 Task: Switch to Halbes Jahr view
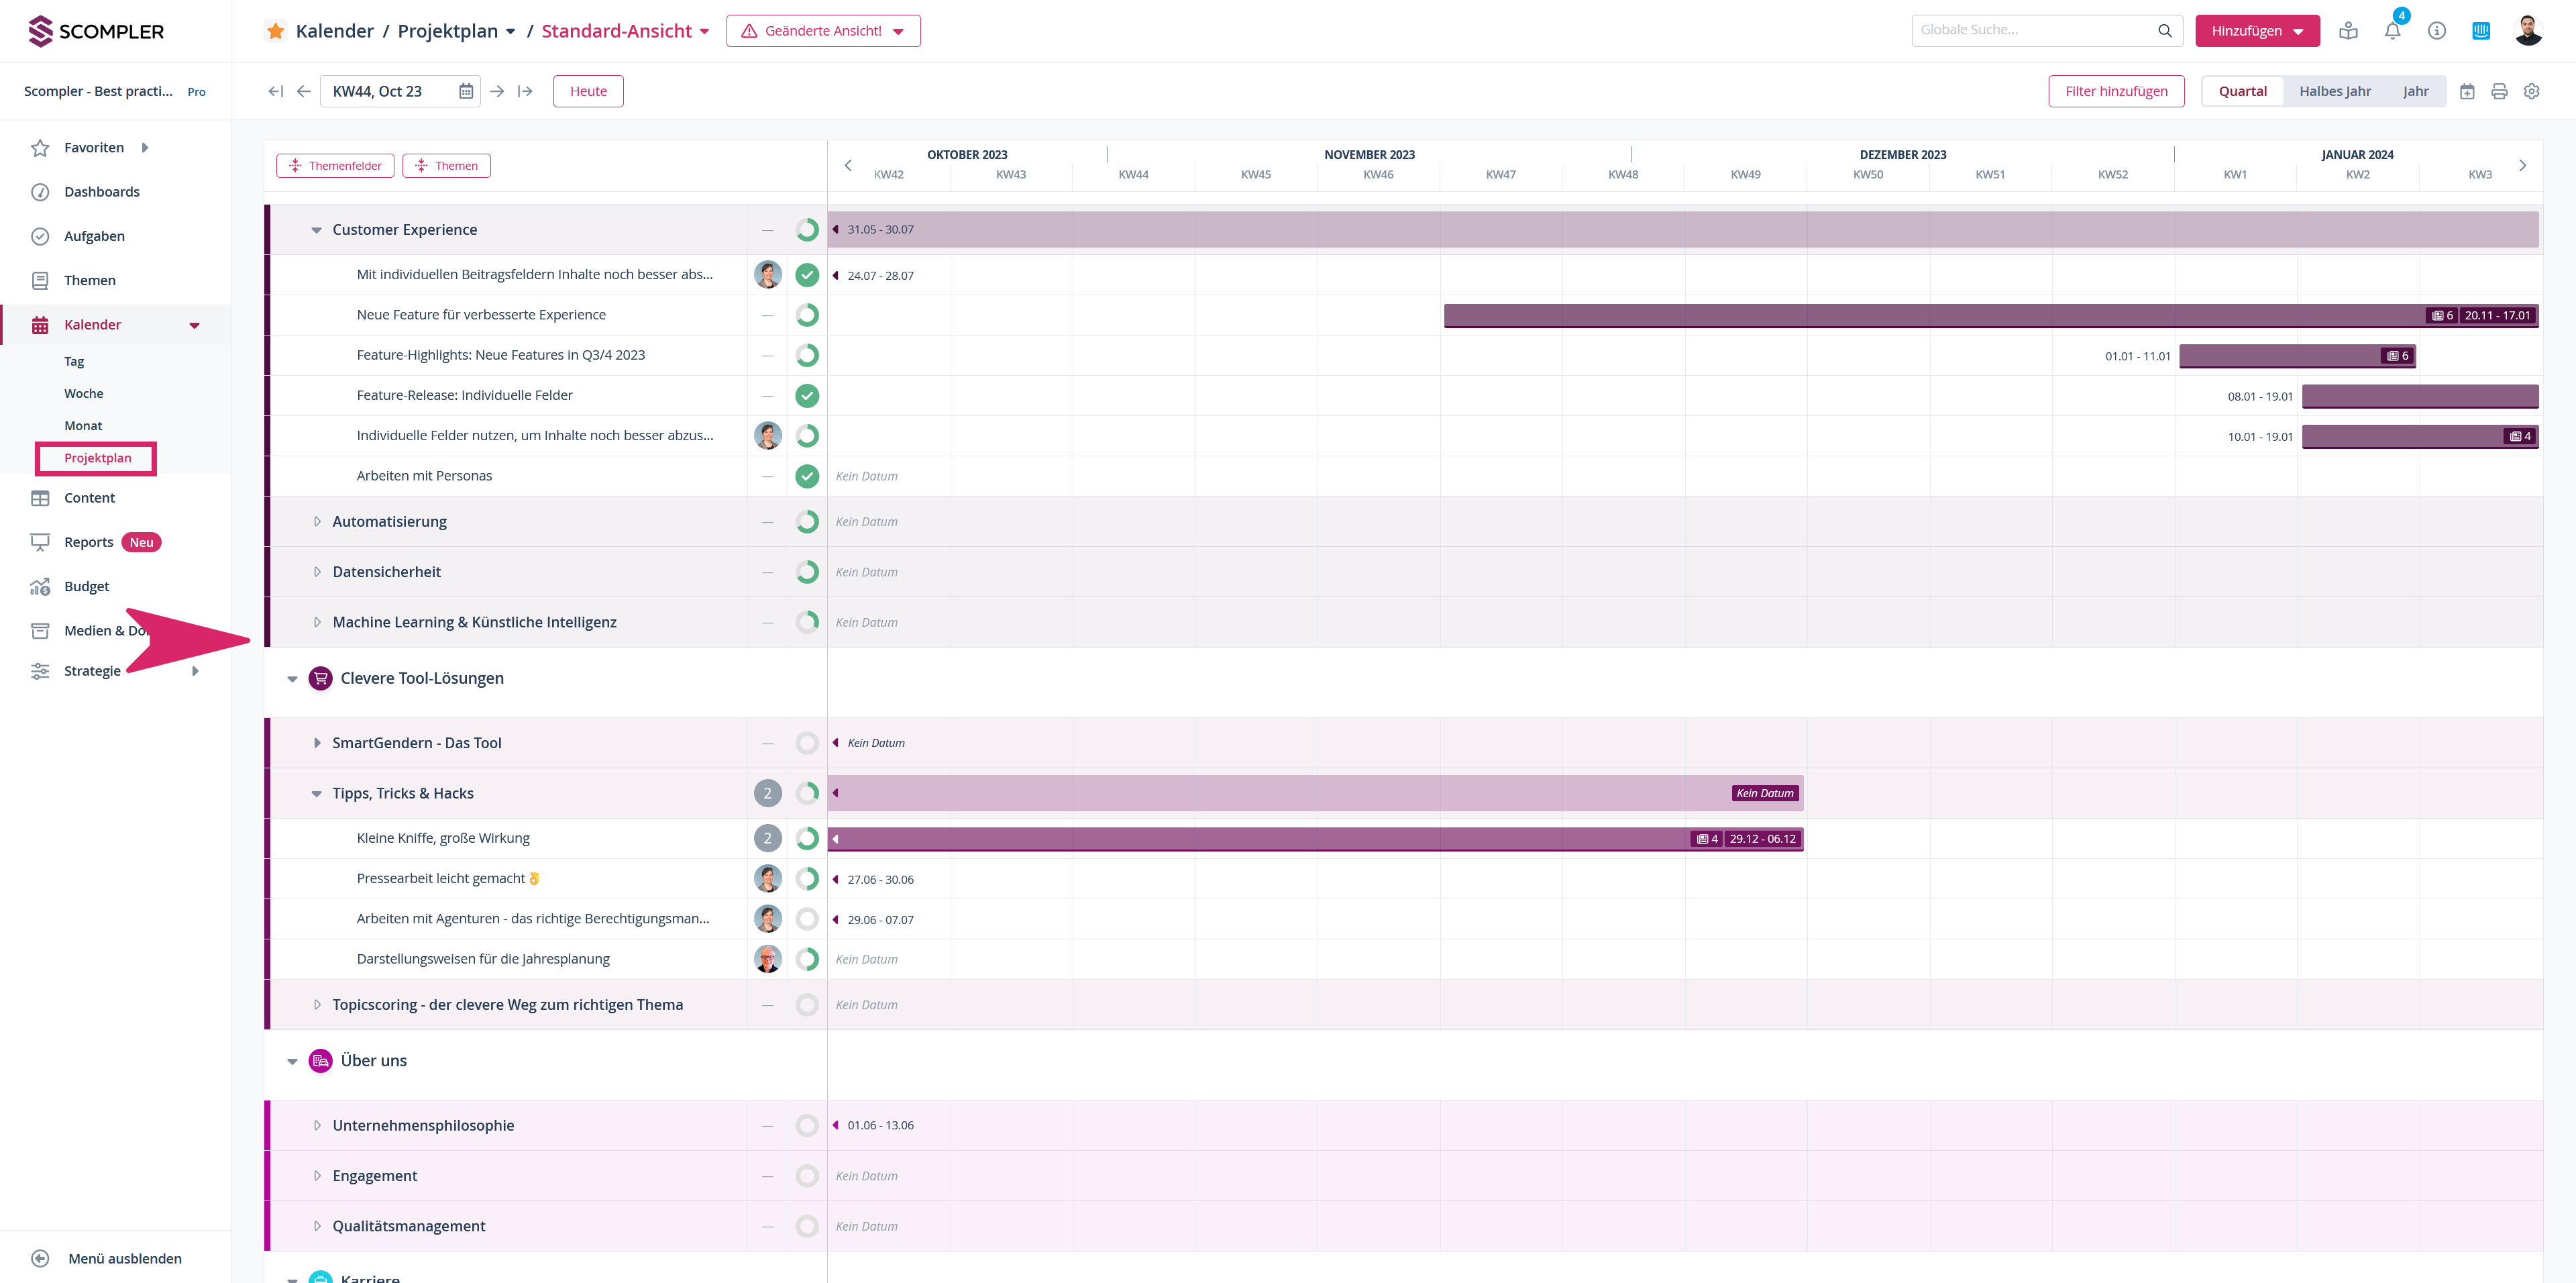[2334, 91]
